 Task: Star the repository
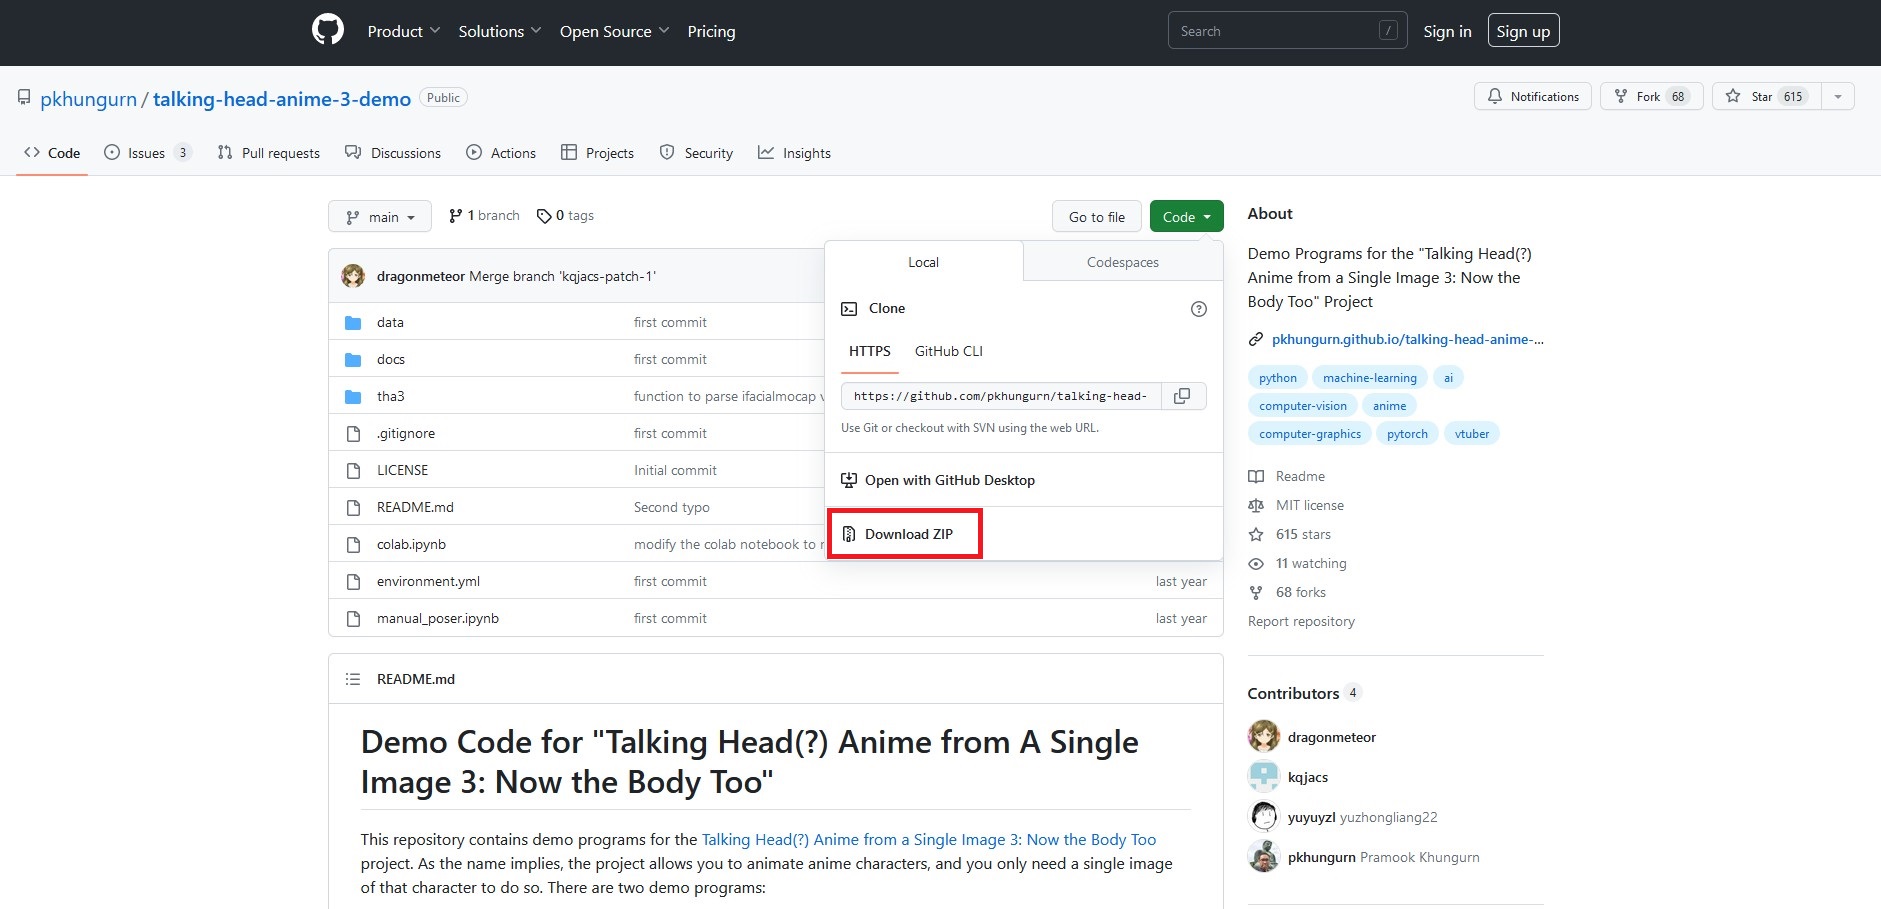click(1766, 96)
